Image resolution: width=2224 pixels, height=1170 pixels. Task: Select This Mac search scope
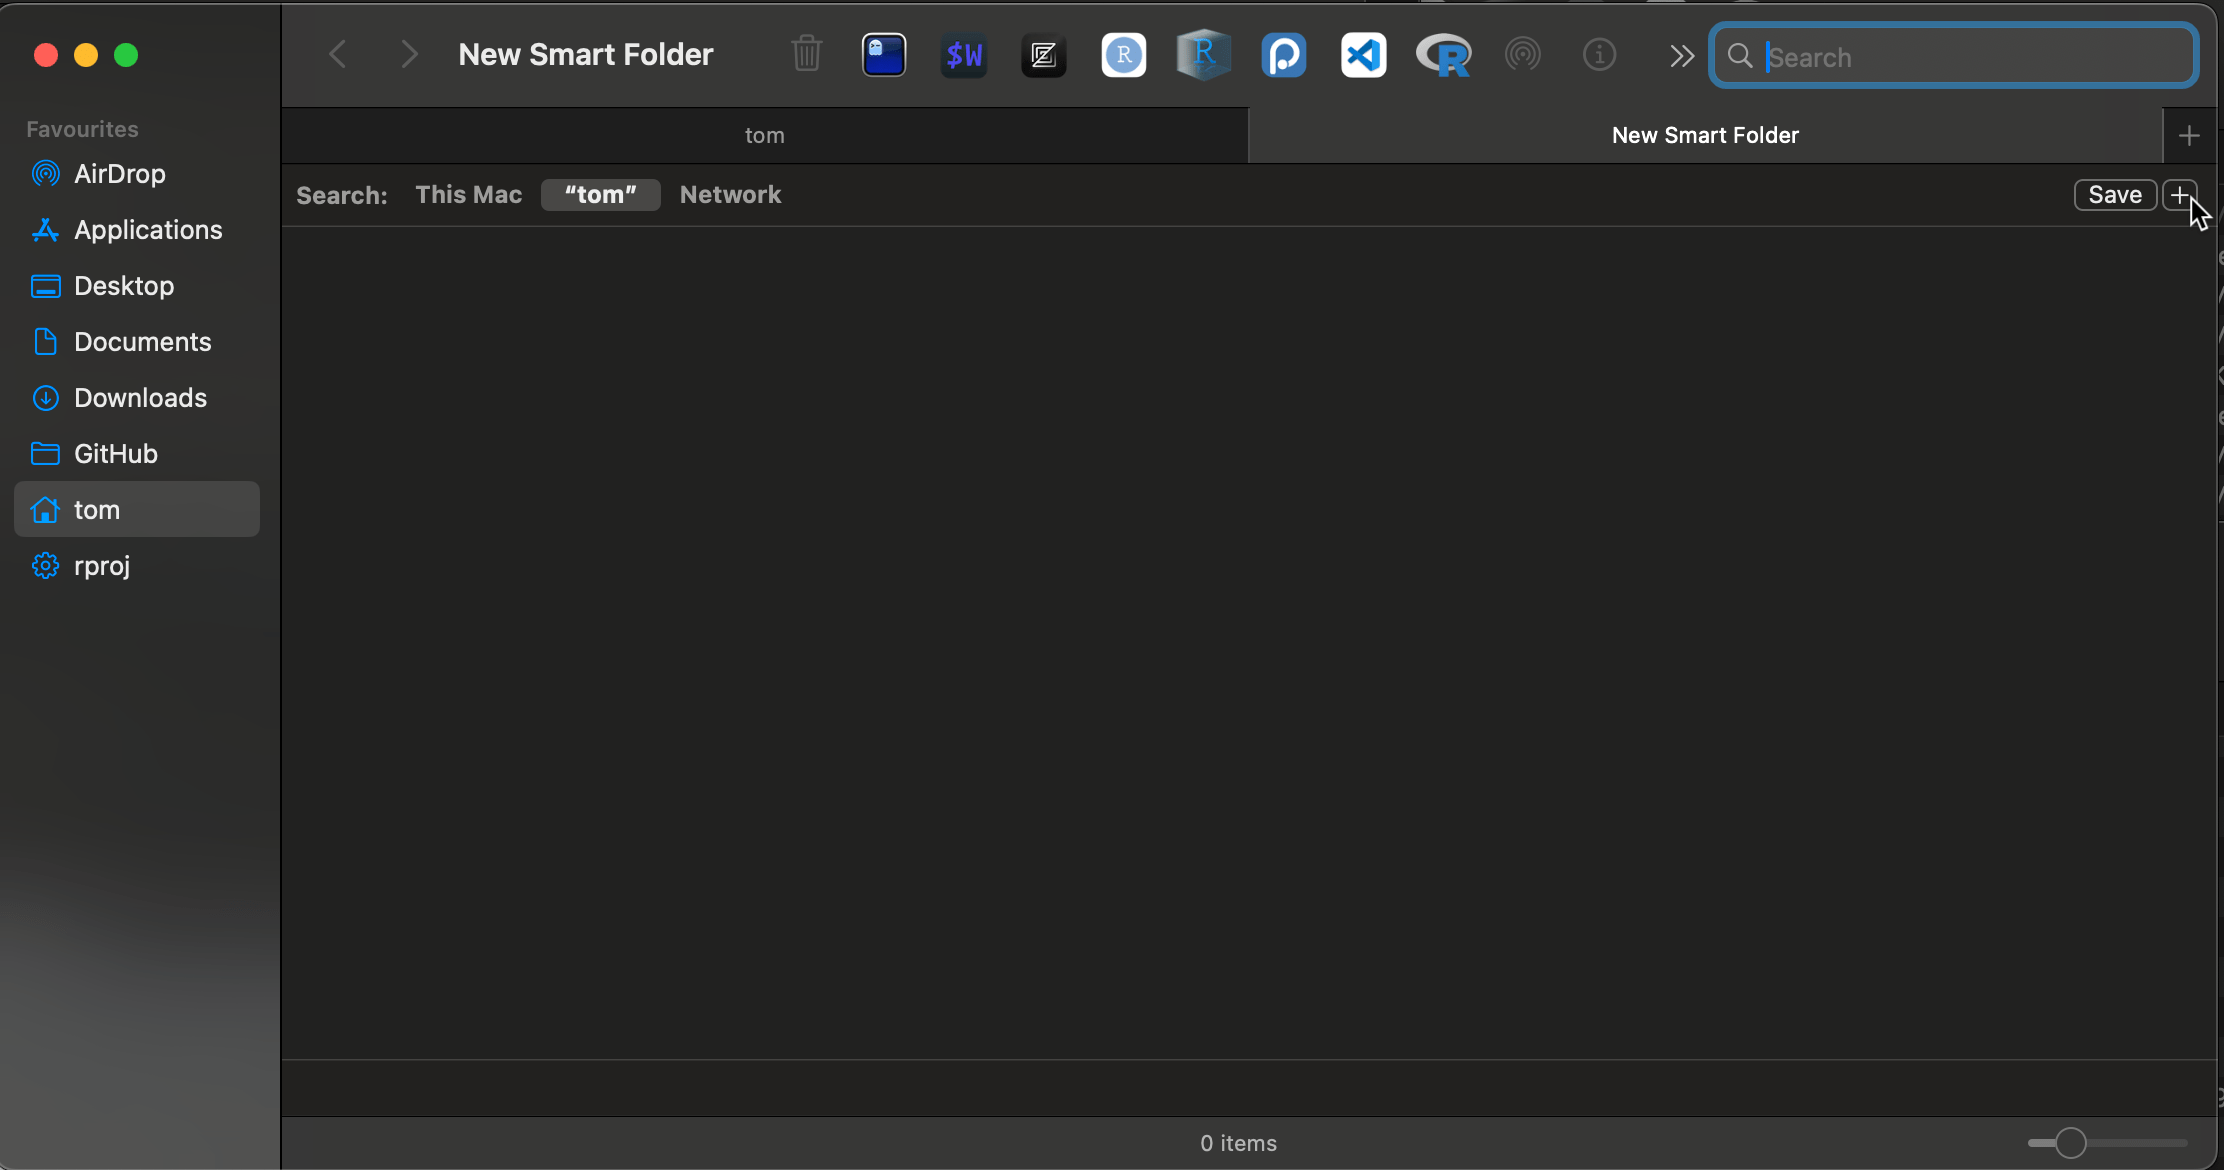tap(466, 193)
